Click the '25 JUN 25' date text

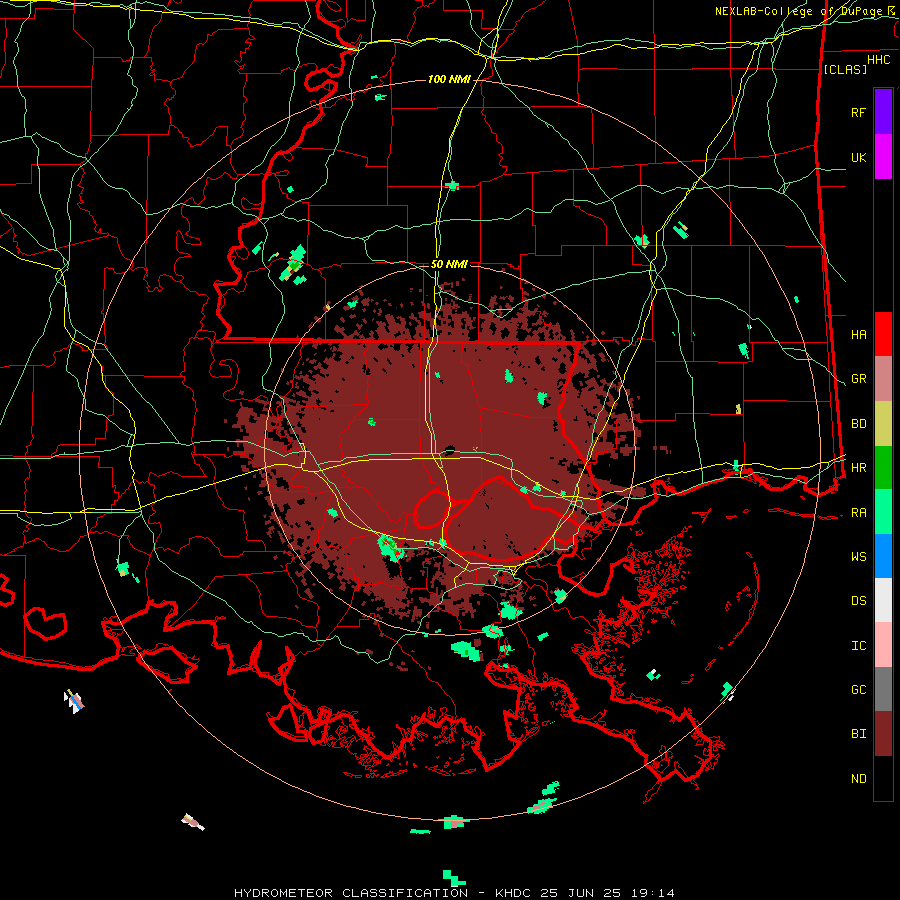[580, 893]
